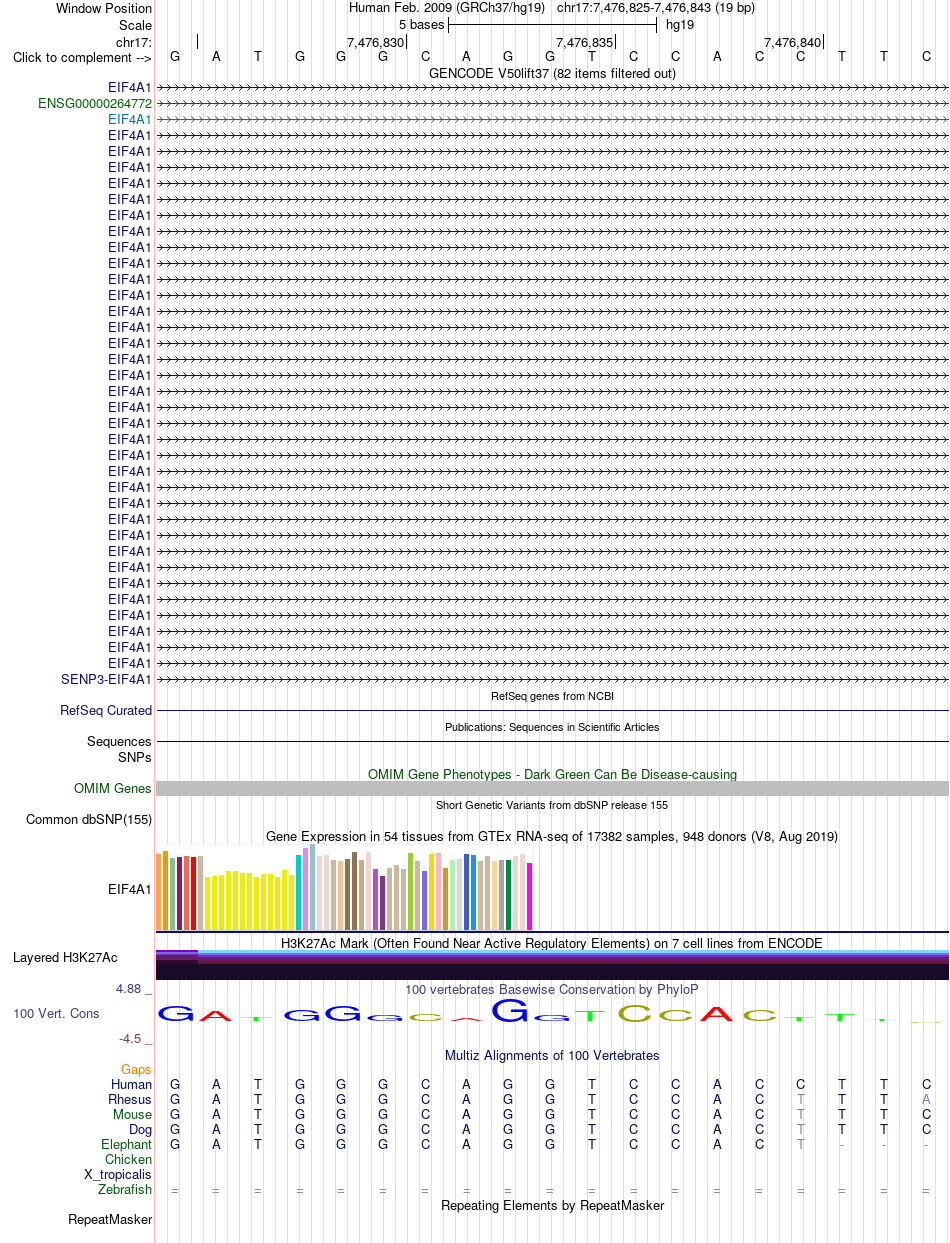Open 'Publications: Sequences in Scientific Articles' title

point(552,727)
